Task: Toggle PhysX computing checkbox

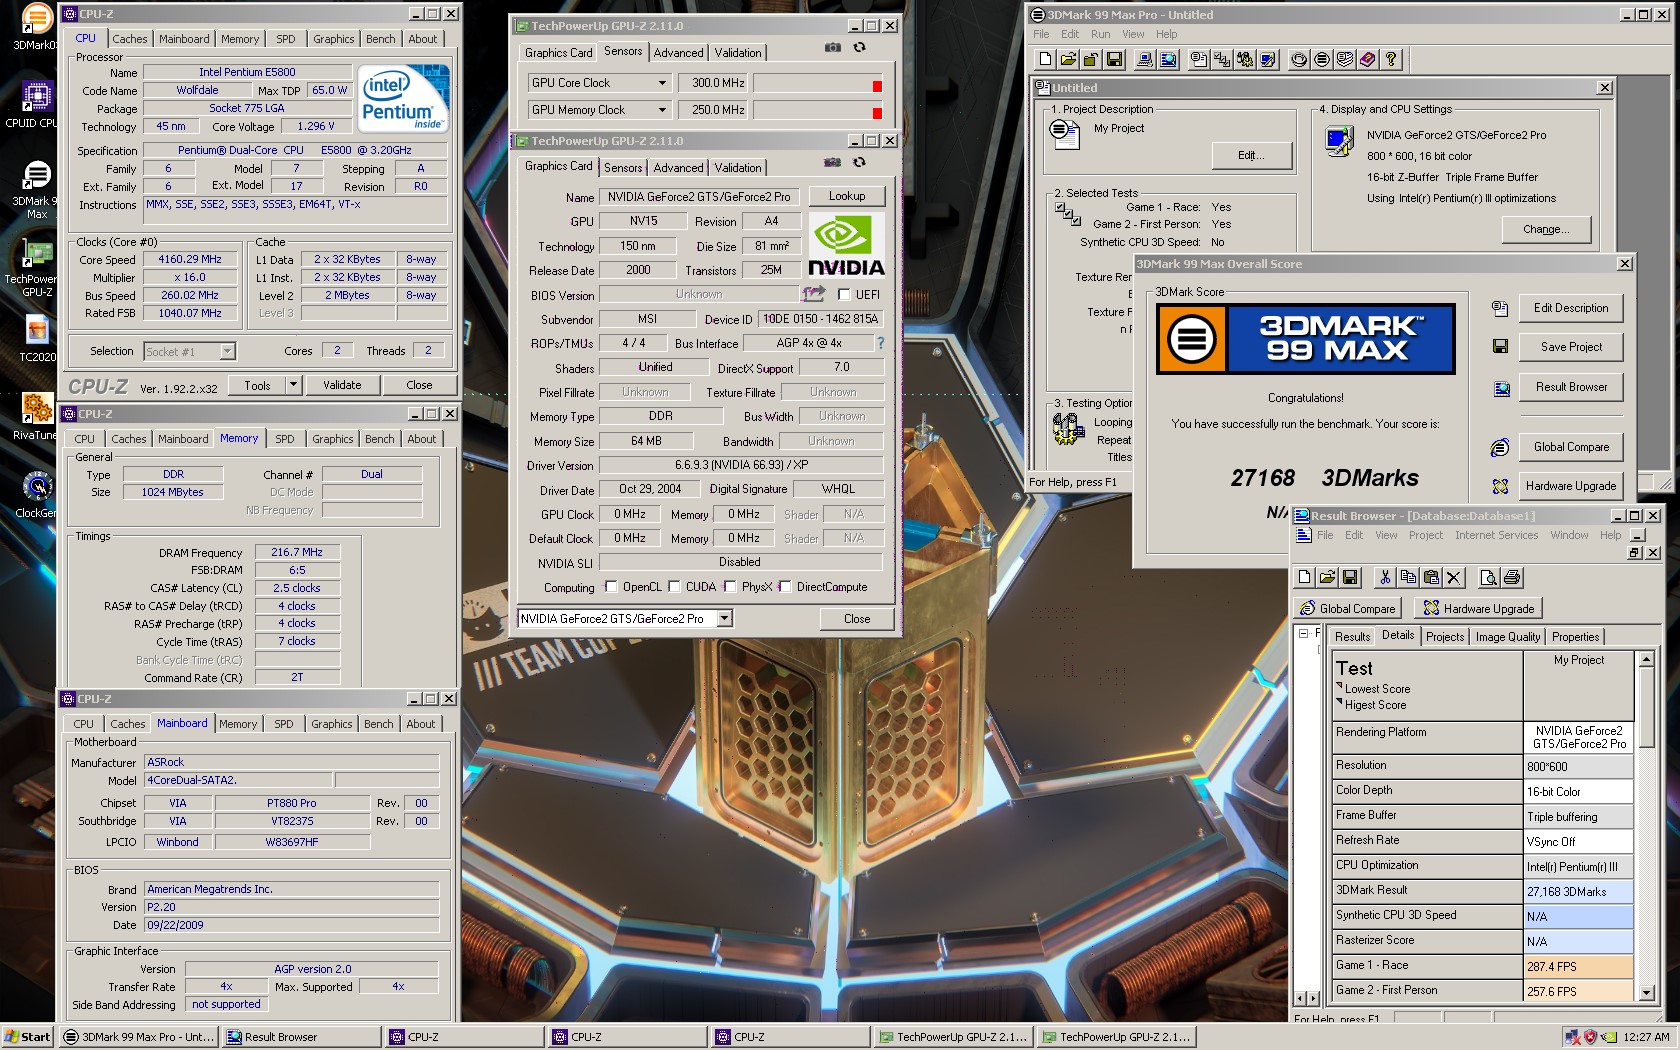Action: [x=731, y=587]
